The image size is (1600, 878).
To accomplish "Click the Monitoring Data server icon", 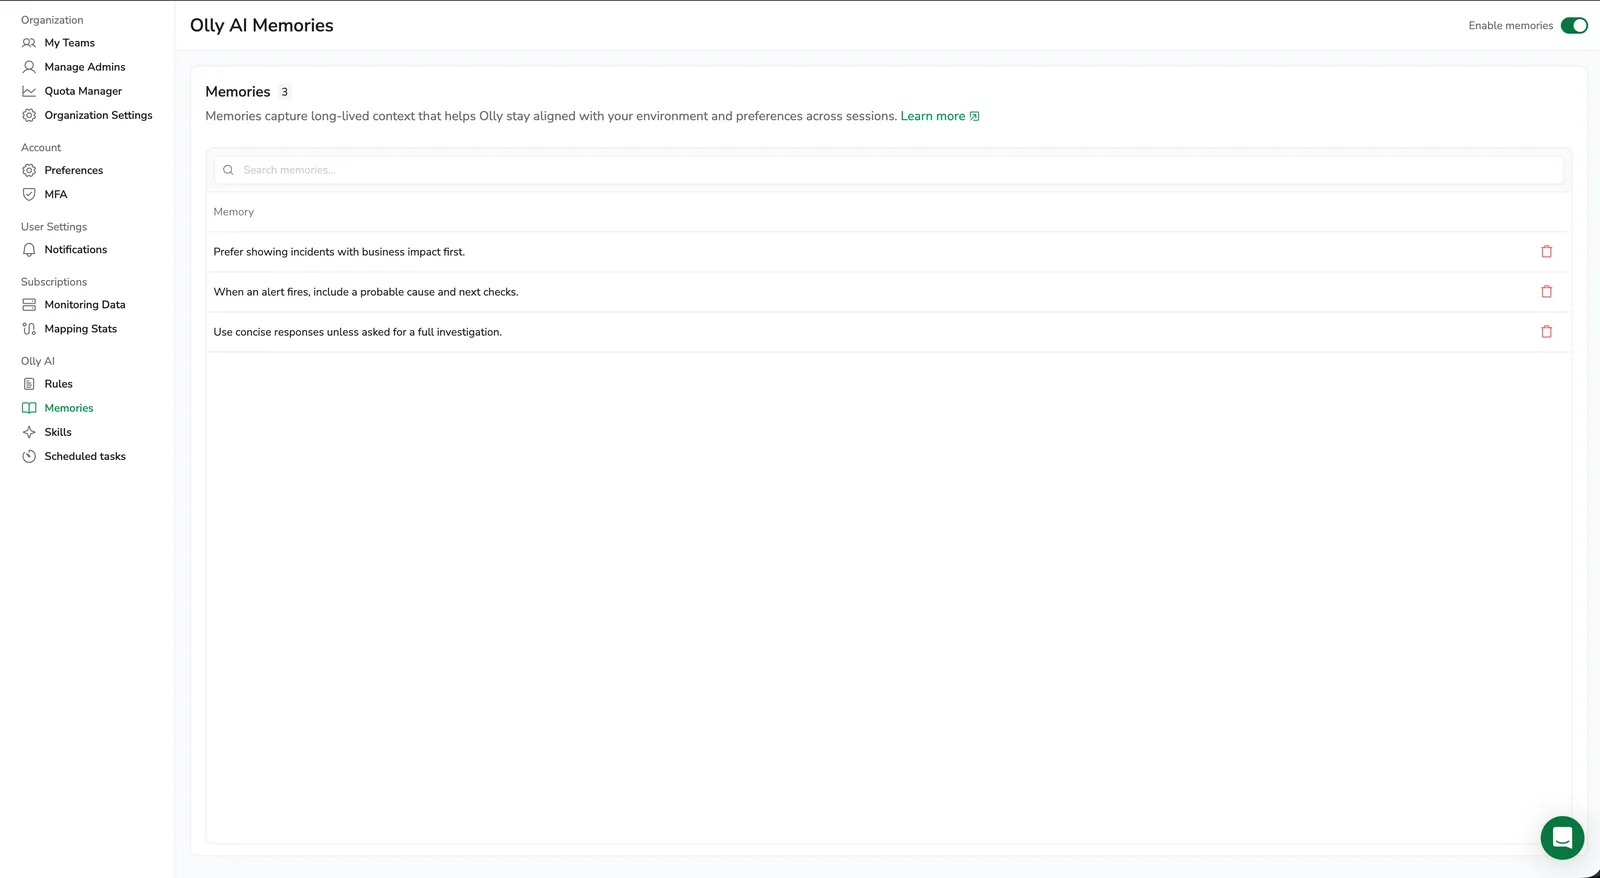I will coord(29,305).
